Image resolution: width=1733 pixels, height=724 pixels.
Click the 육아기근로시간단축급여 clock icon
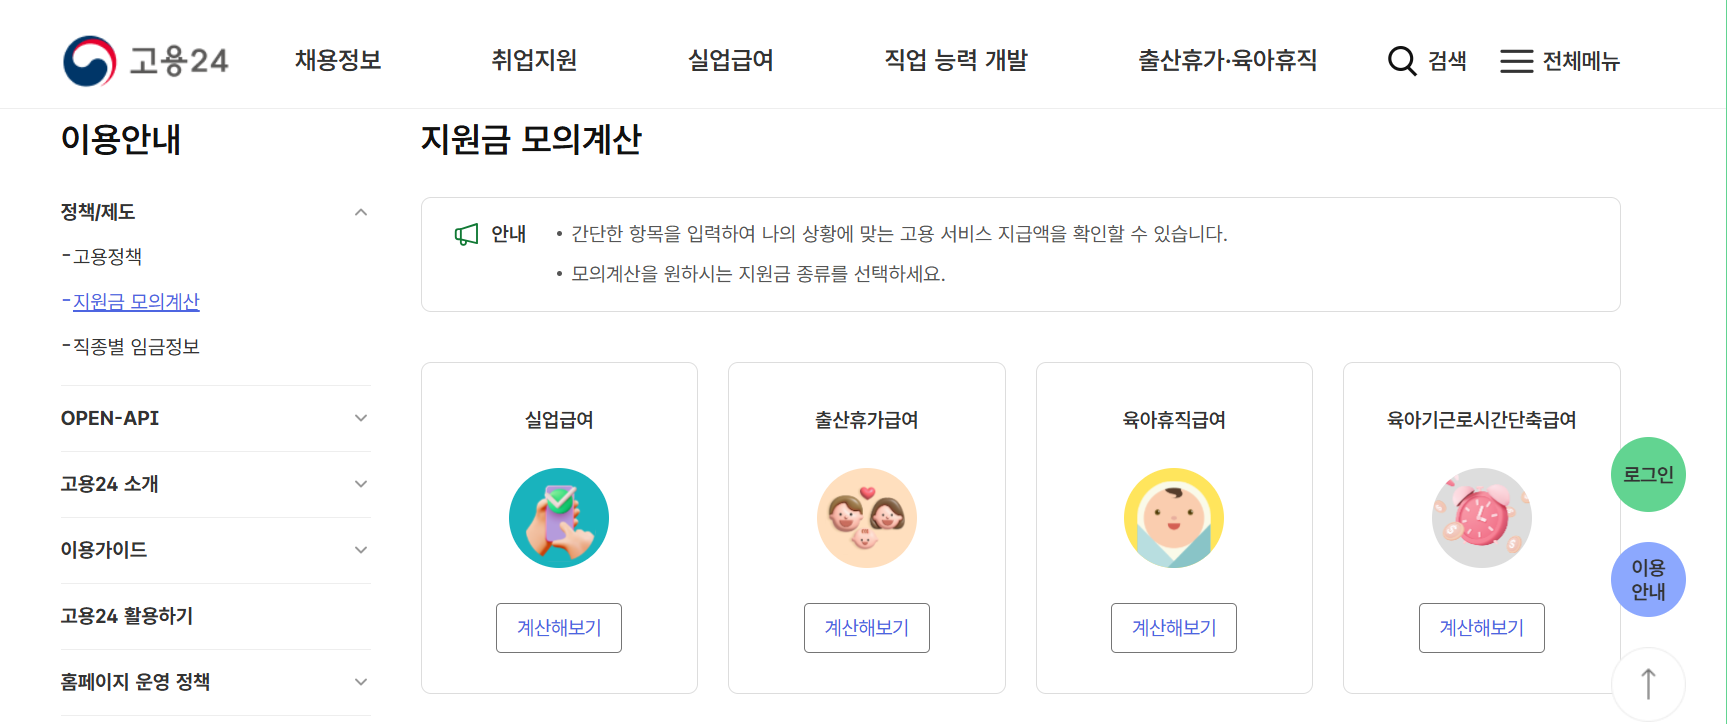[1481, 517]
